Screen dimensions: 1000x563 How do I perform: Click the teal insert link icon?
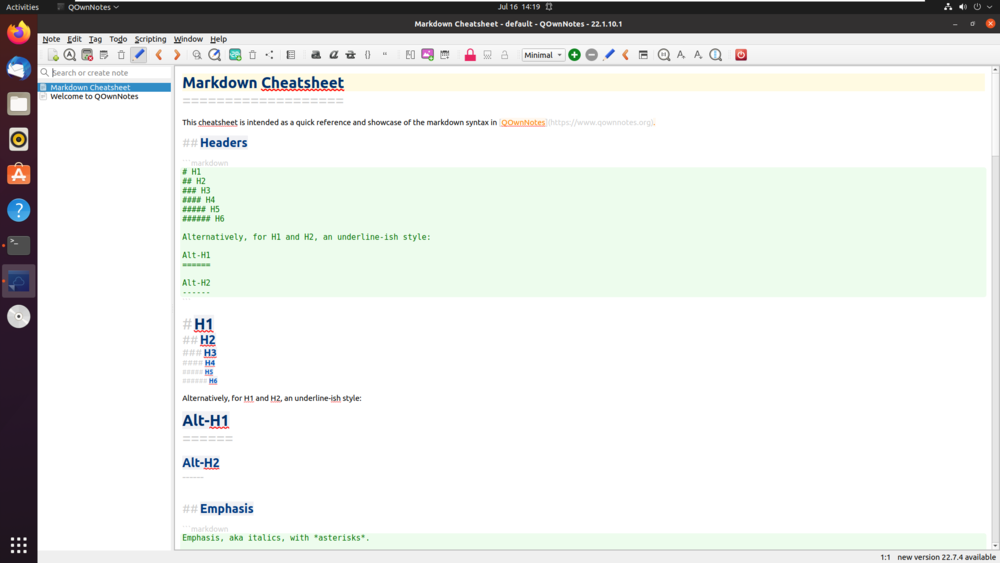235,55
